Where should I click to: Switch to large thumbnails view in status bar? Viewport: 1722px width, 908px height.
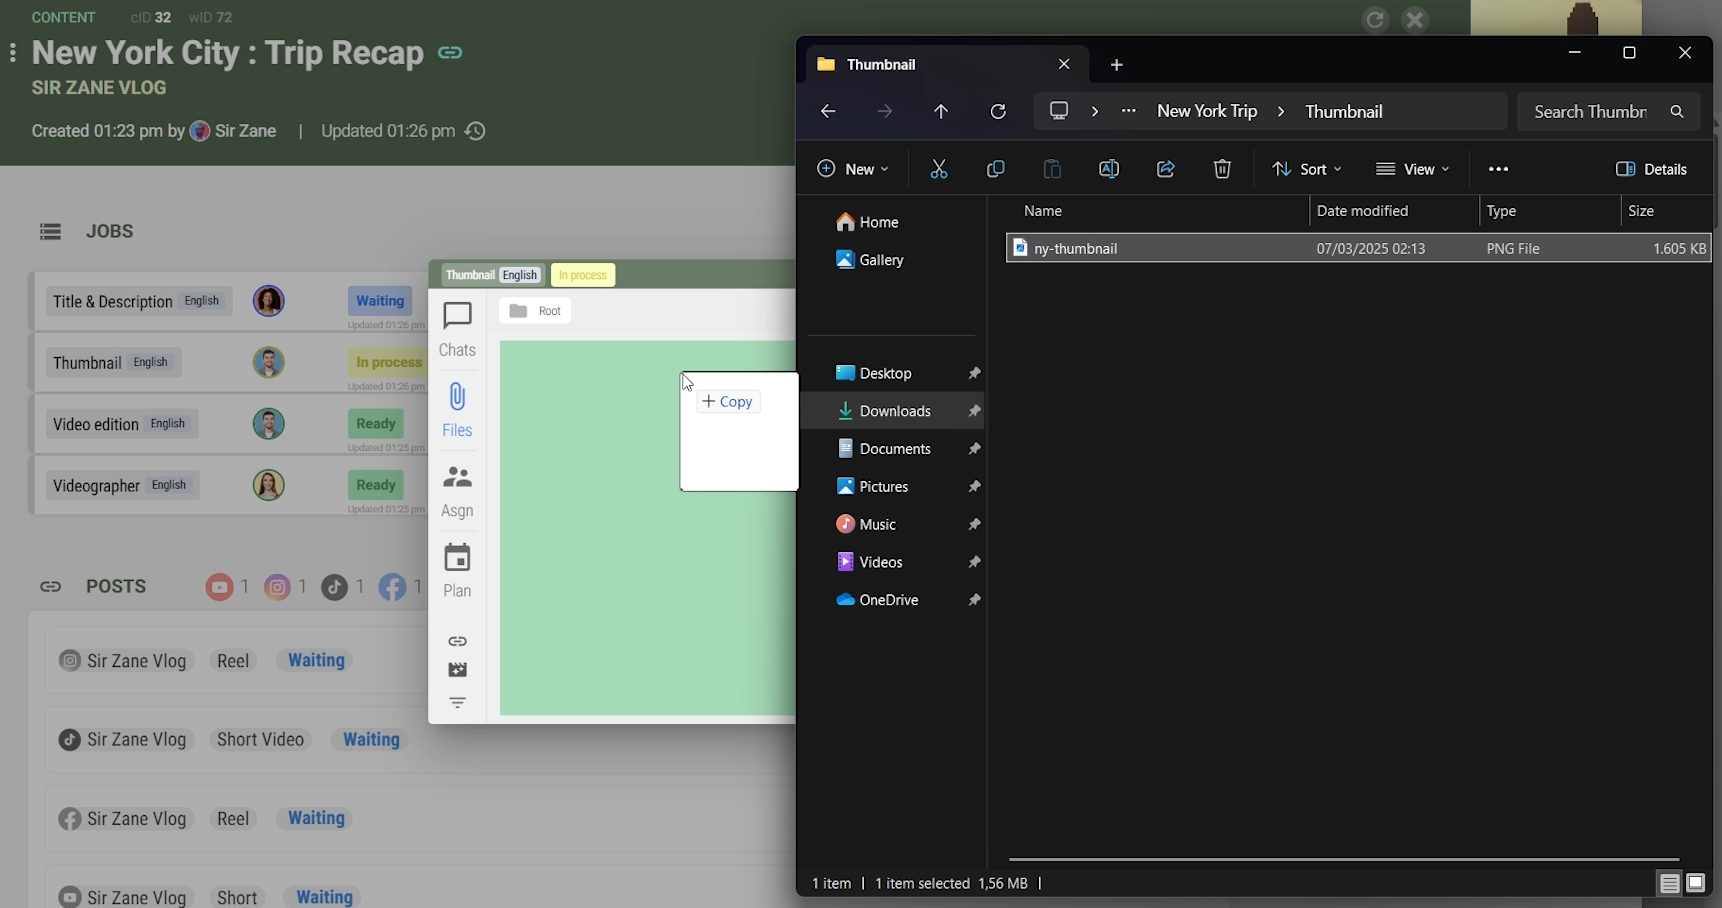point(1696,883)
